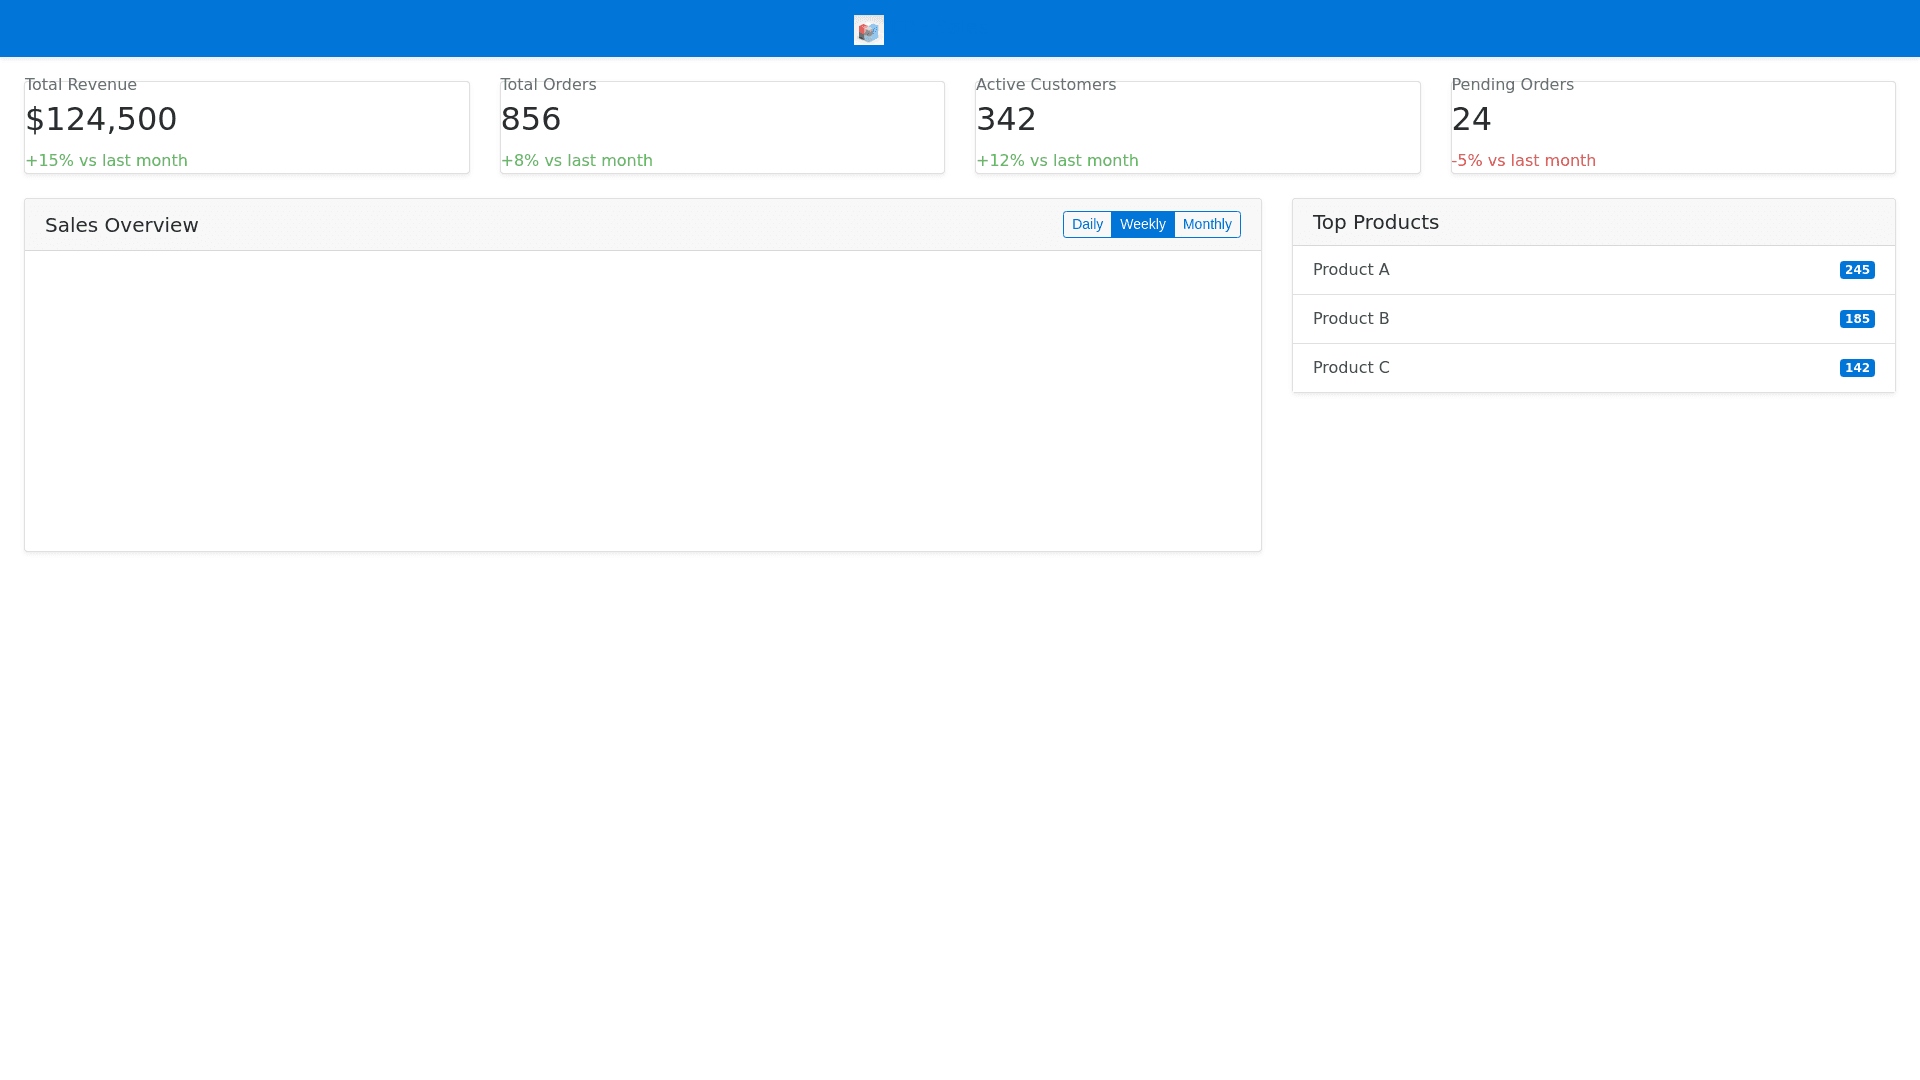
Task: Switch sales chart to Daily view
Action: tap(1086, 224)
